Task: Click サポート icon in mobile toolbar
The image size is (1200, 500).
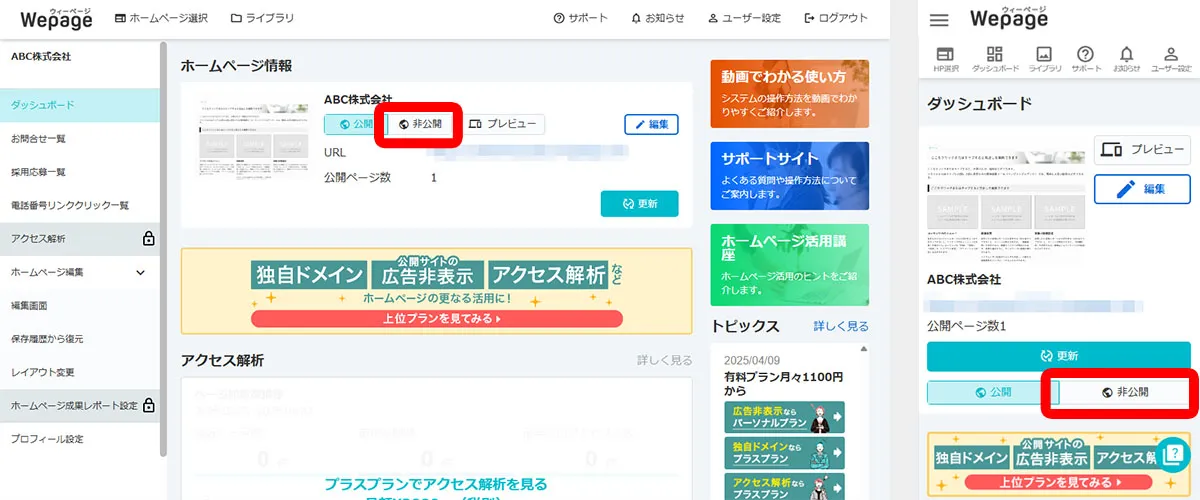Action: click(x=1086, y=59)
